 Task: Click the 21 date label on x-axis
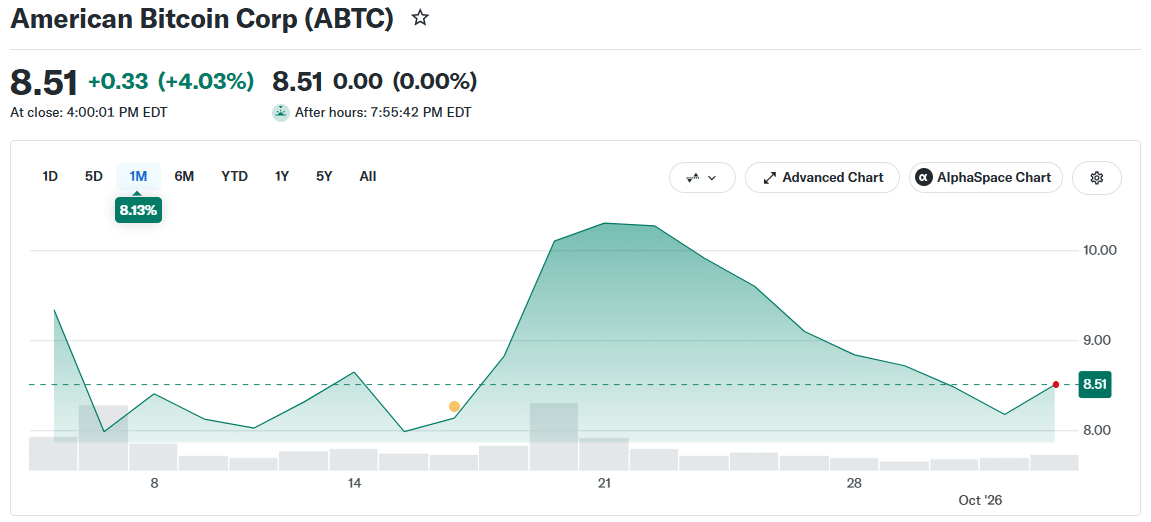[x=604, y=483]
